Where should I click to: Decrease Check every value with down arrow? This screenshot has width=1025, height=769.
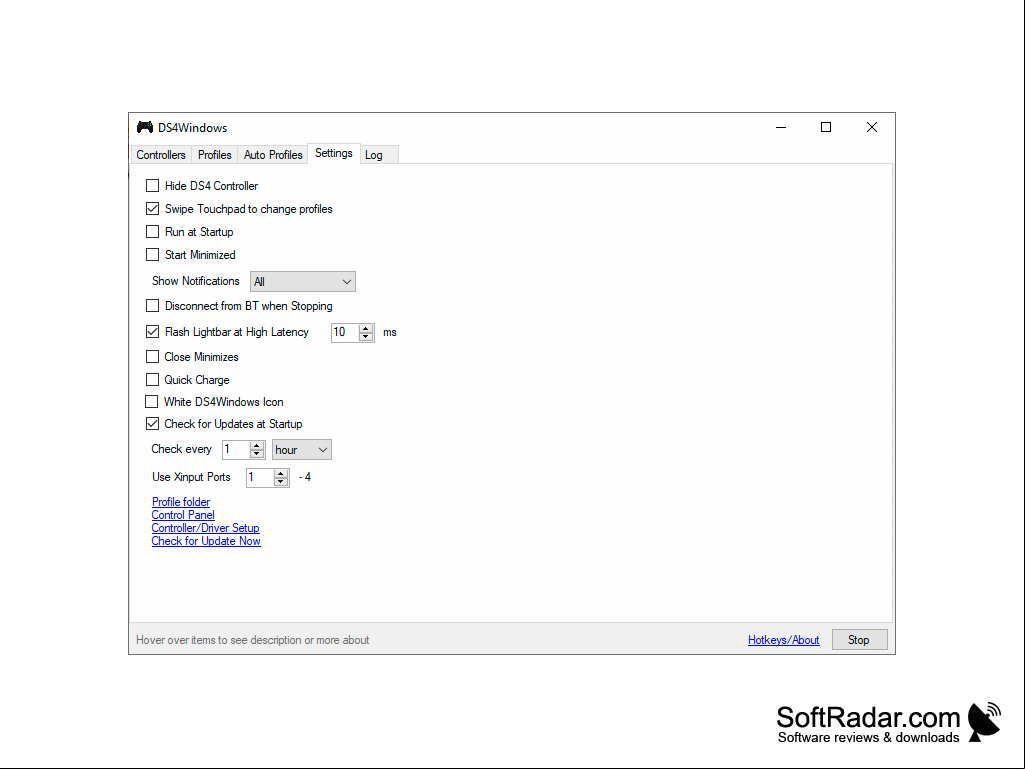click(x=257, y=454)
